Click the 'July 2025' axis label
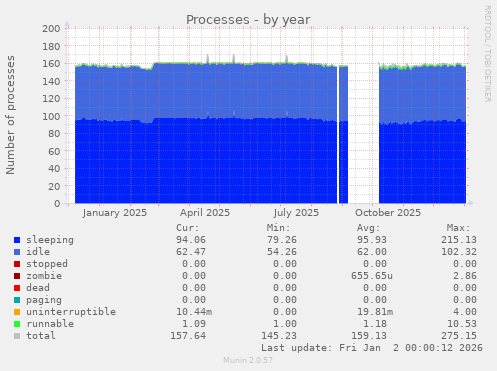The image size is (497, 371). click(296, 213)
